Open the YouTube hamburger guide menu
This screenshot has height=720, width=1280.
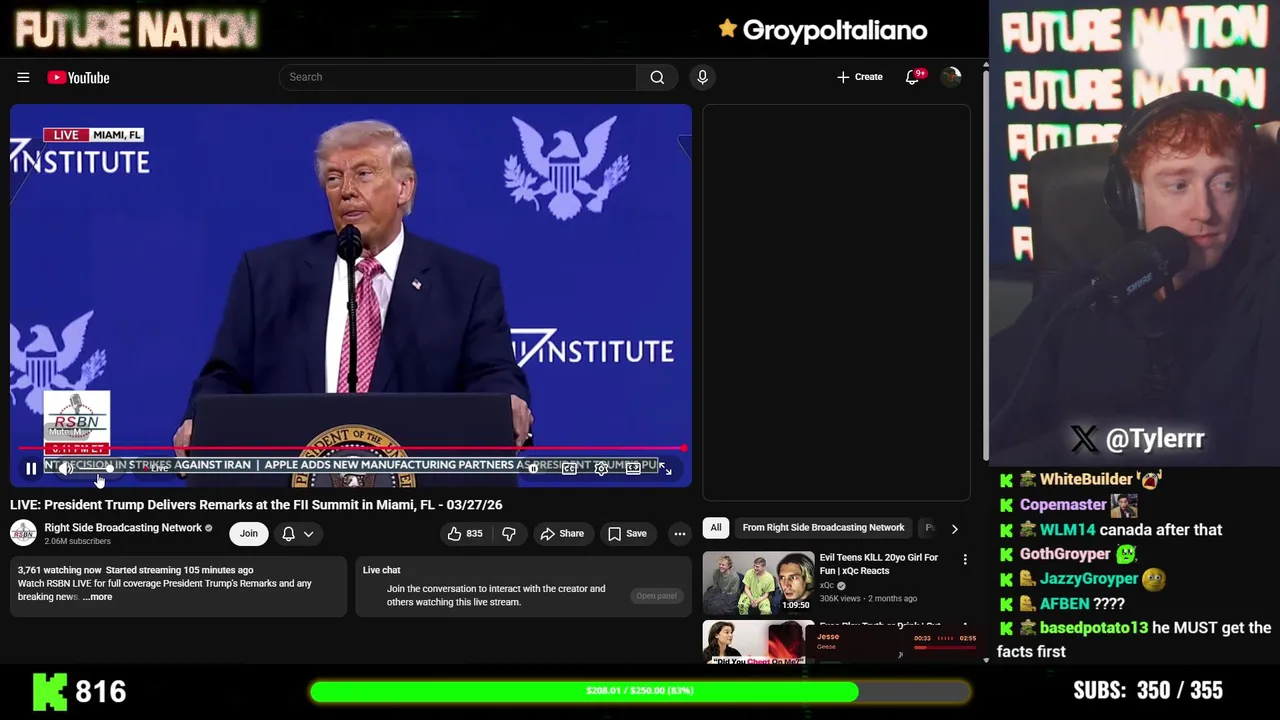[x=23, y=77]
